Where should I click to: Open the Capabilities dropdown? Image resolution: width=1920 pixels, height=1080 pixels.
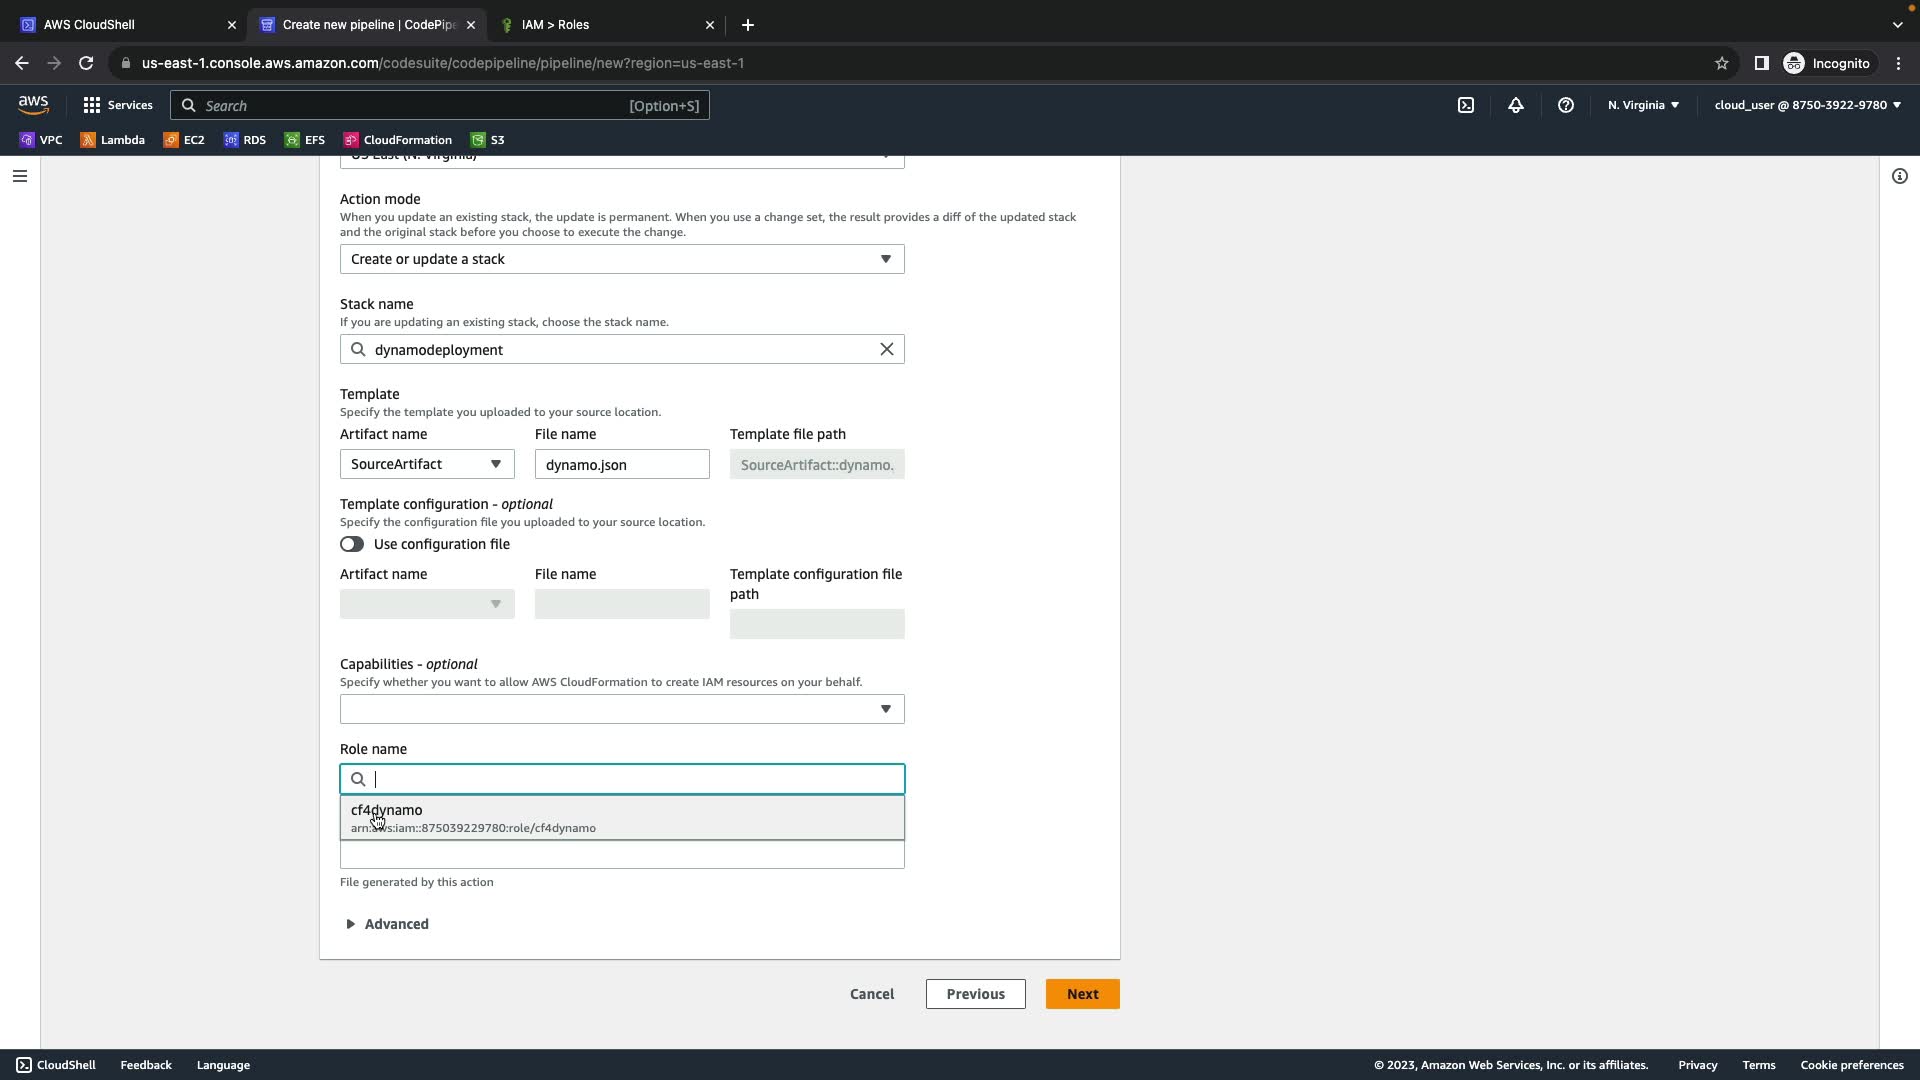click(621, 709)
